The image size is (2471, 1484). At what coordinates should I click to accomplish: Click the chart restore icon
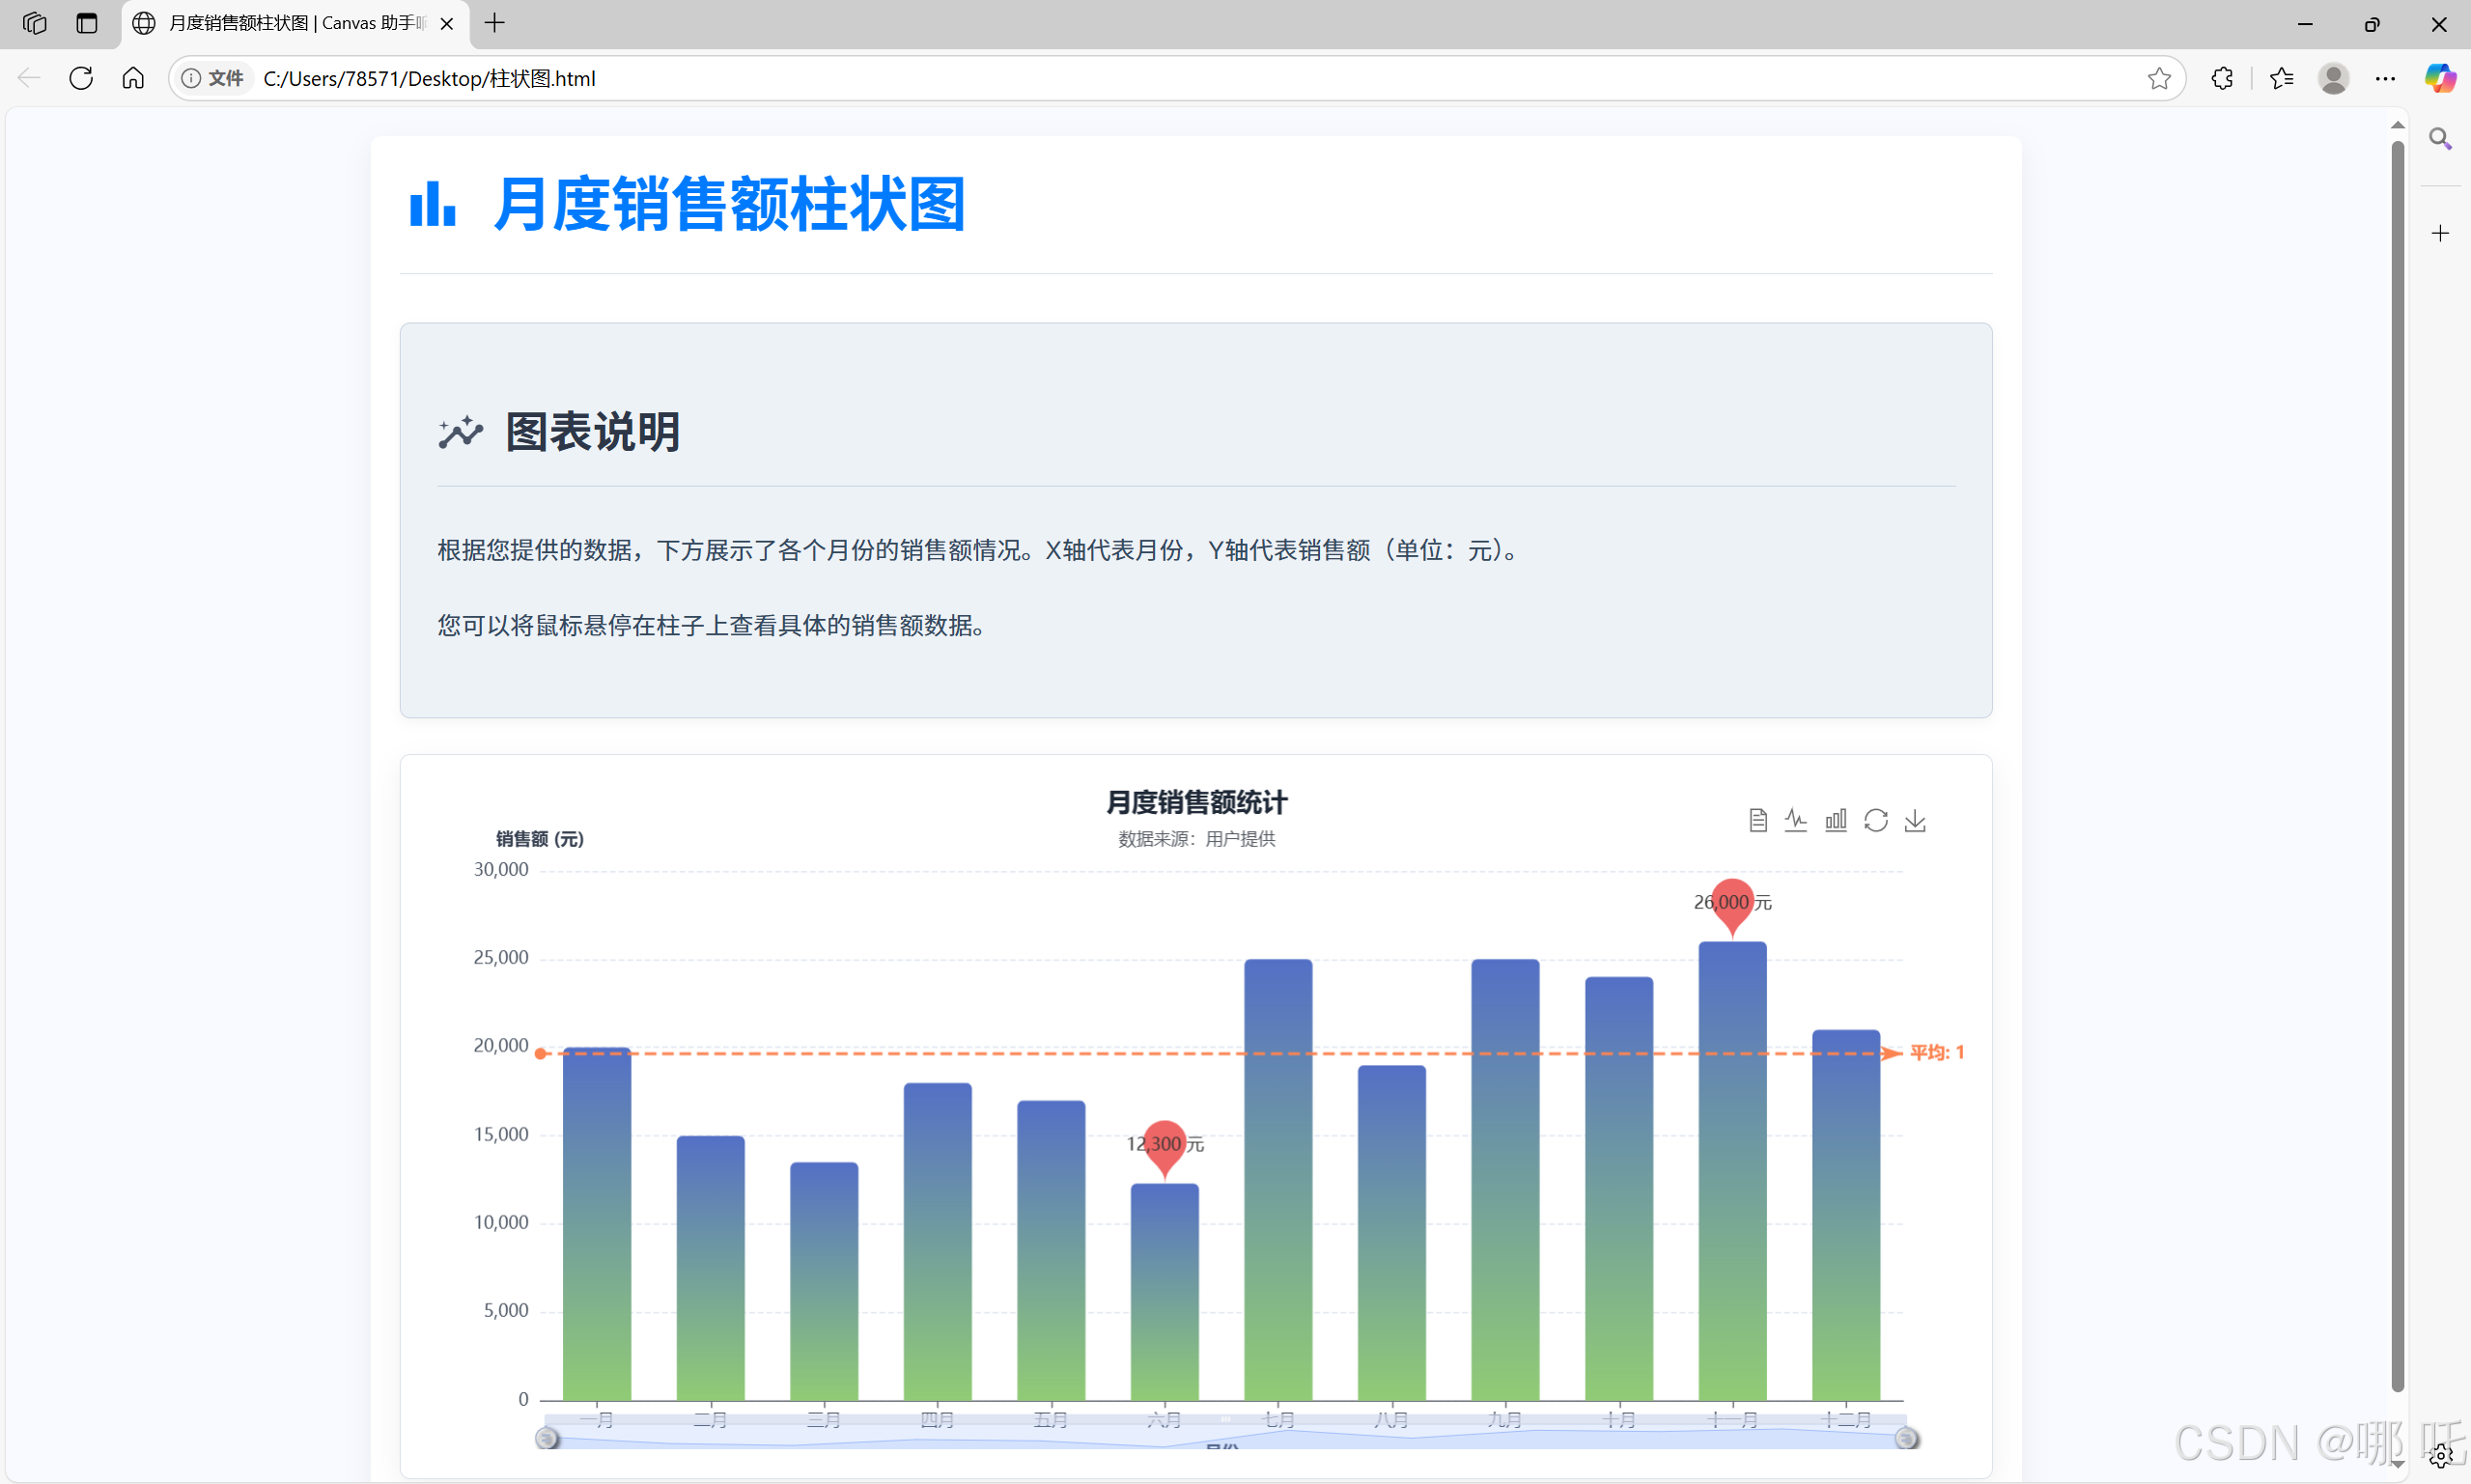coord(1876,820)
